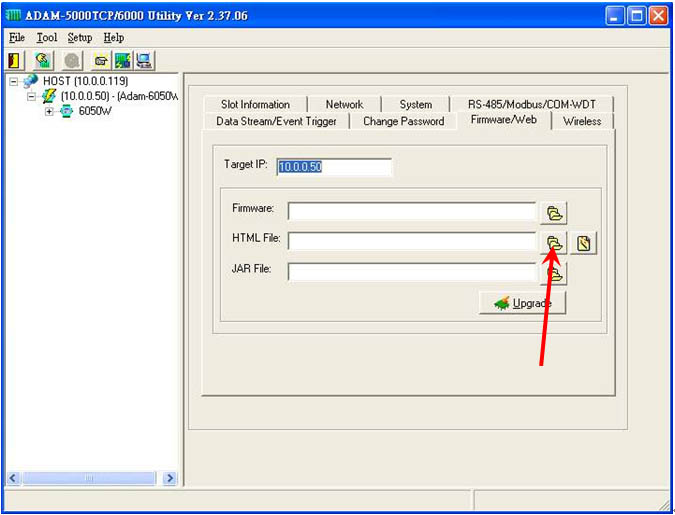Switch to the Wireless tab
The height and width of the screenshot is (515, 675).
[582, 121]
